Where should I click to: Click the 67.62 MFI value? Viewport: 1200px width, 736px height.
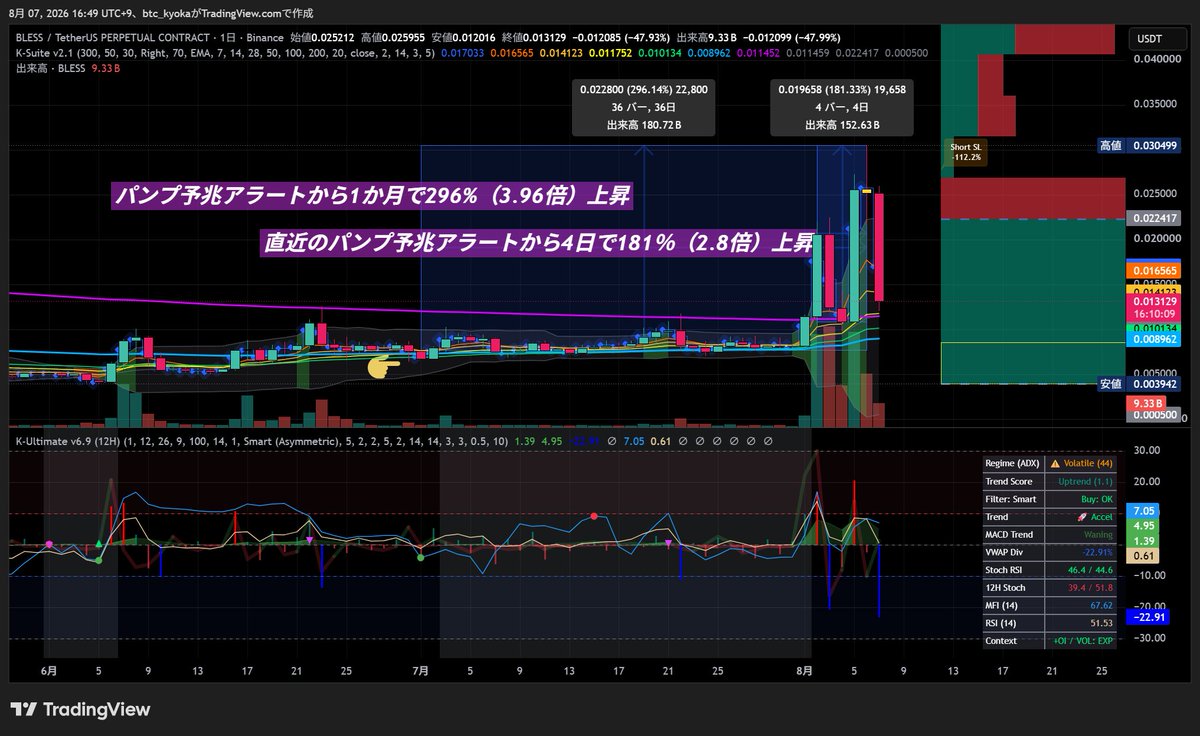[x=1101, y=605]
